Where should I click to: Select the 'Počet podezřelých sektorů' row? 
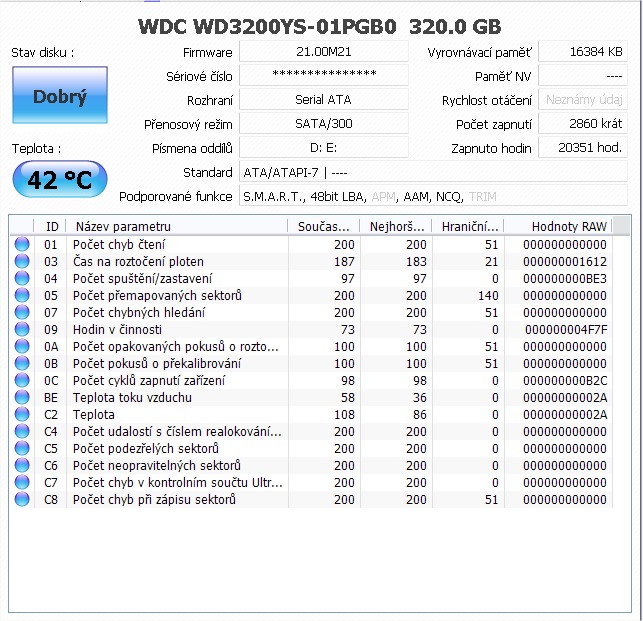coord(311,448)
